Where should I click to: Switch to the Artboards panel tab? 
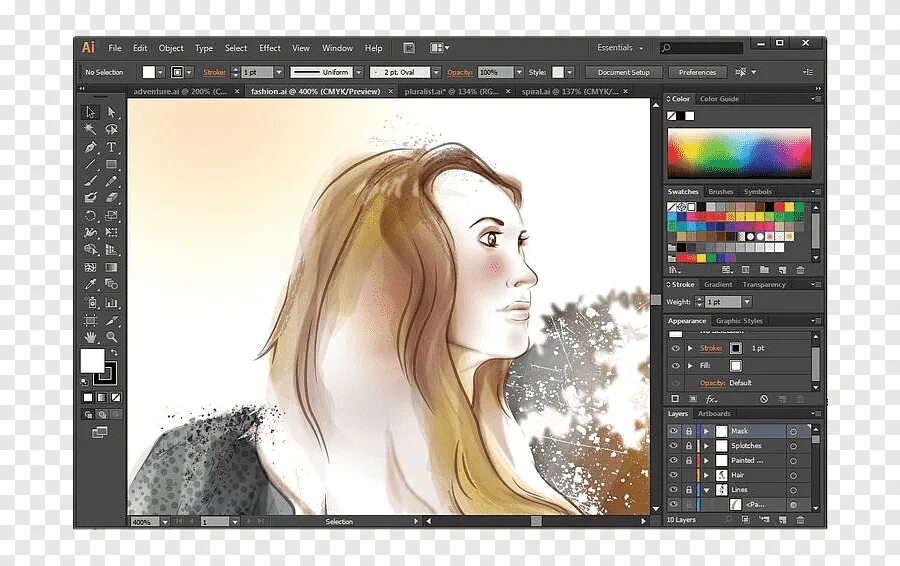point(714,414)
